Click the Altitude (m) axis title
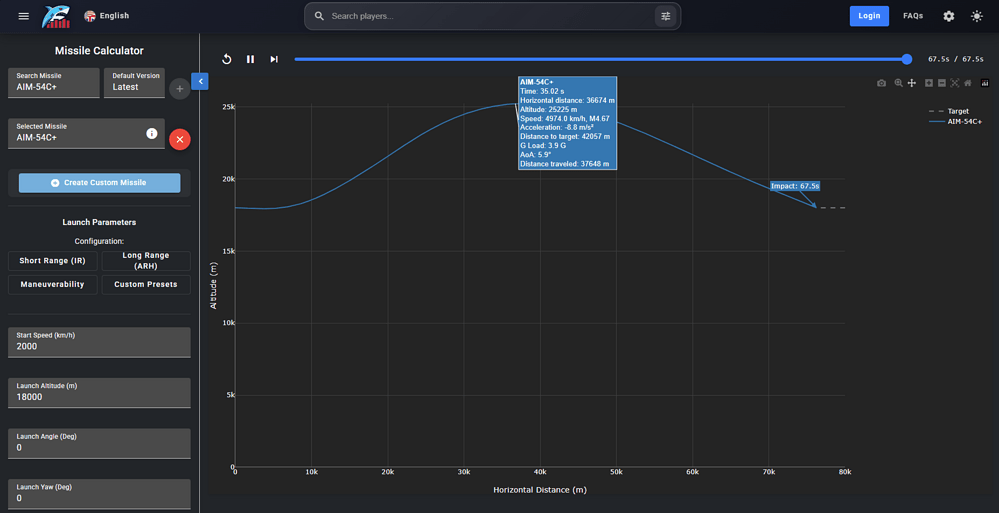Screen dimensions: 999x513 click(214, 287)
